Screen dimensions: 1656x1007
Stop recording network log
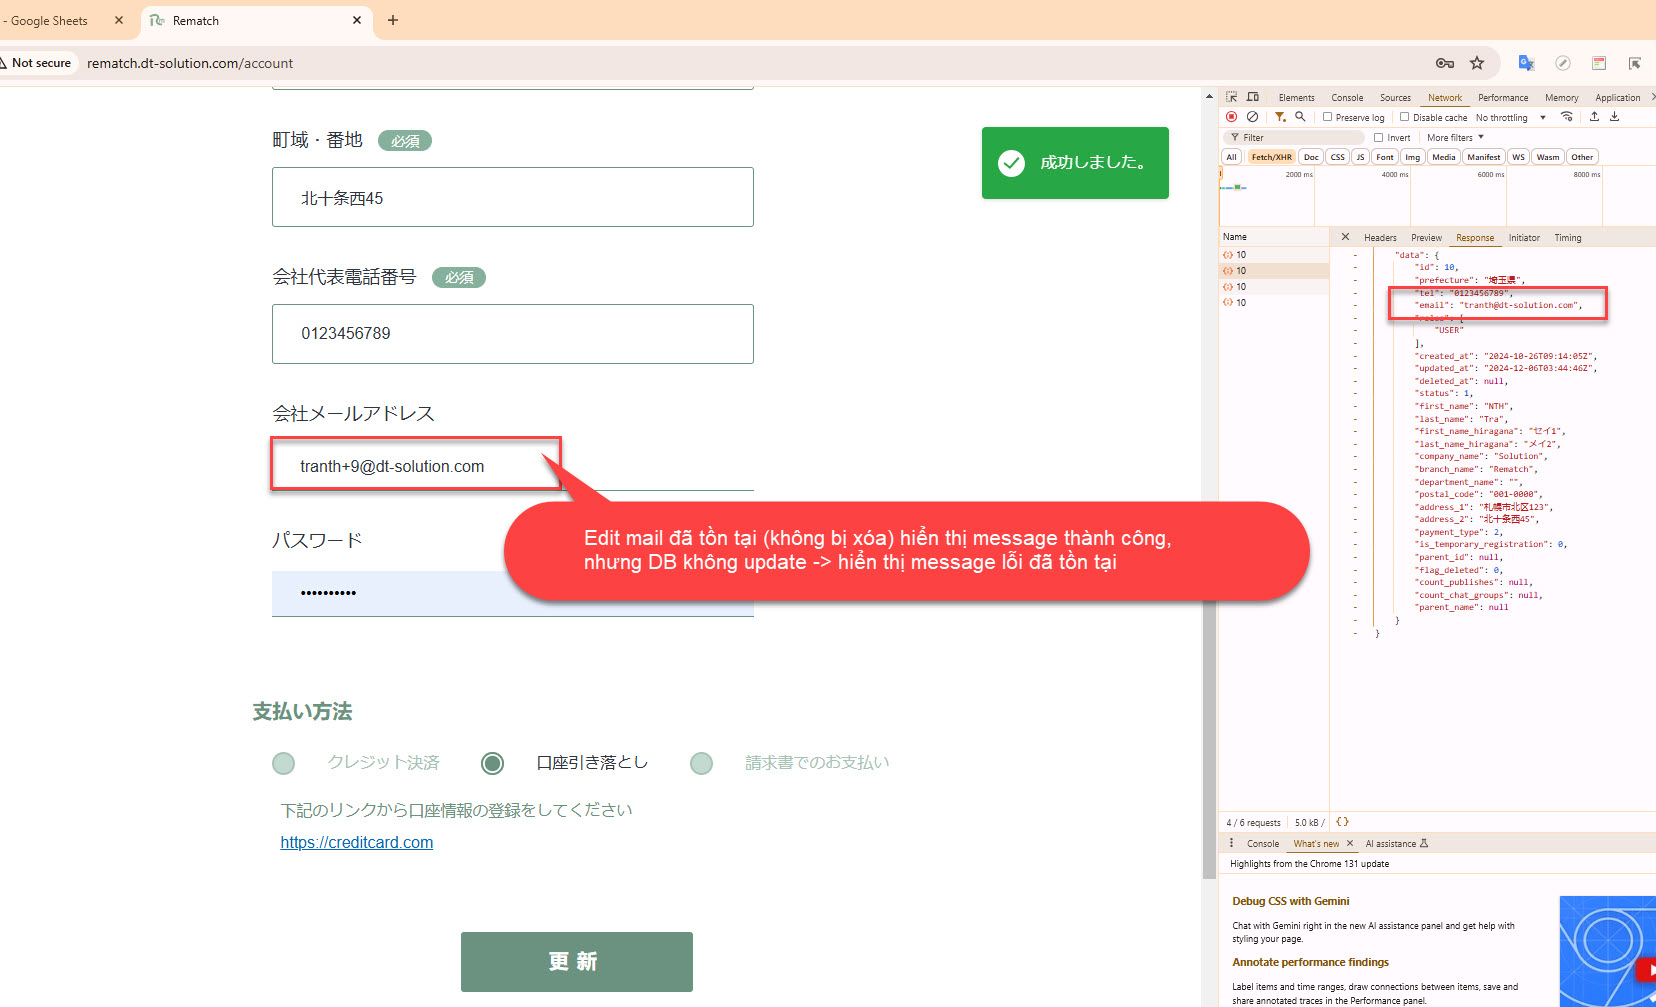pyautogui.click(x=1232, y=117)
